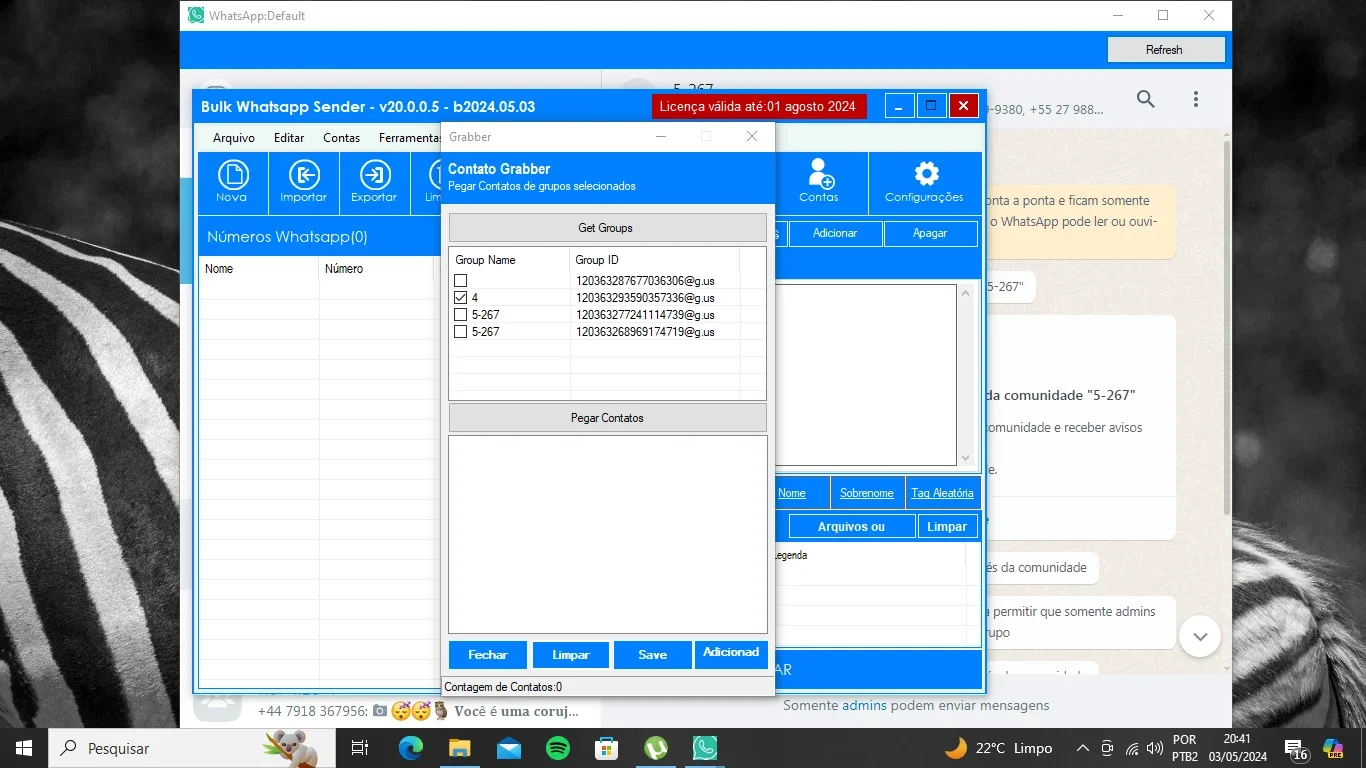
Task: Click the message box vertical scrollbar
Action: point(965,375)
